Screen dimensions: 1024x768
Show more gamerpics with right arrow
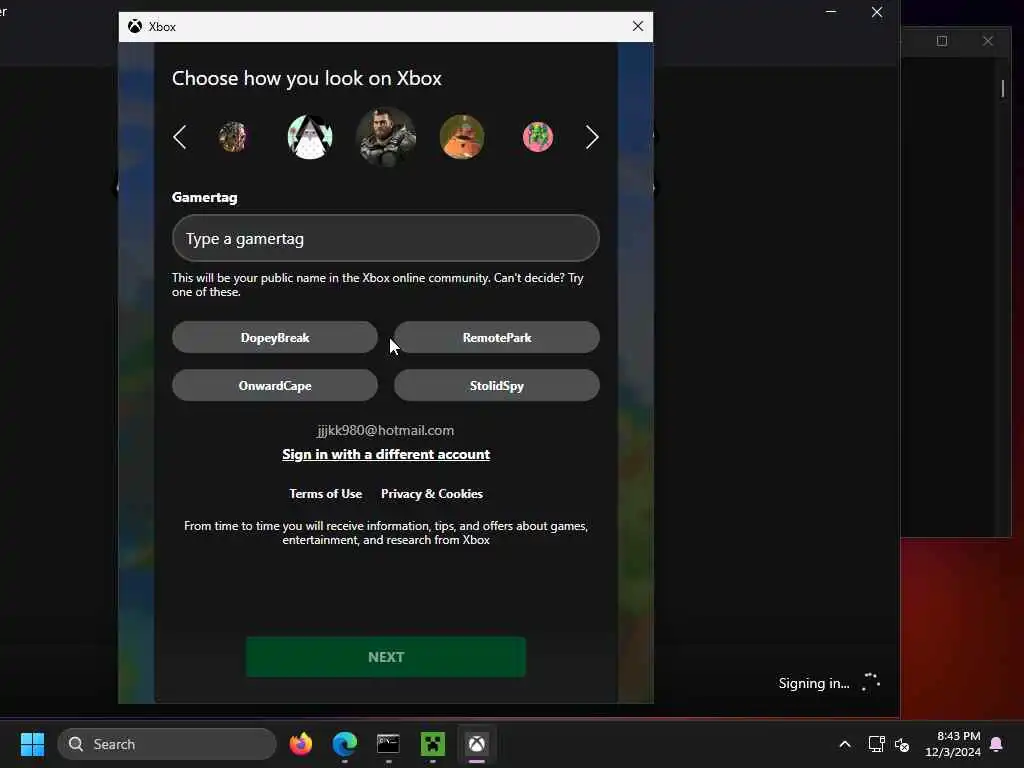click(592, 137)
